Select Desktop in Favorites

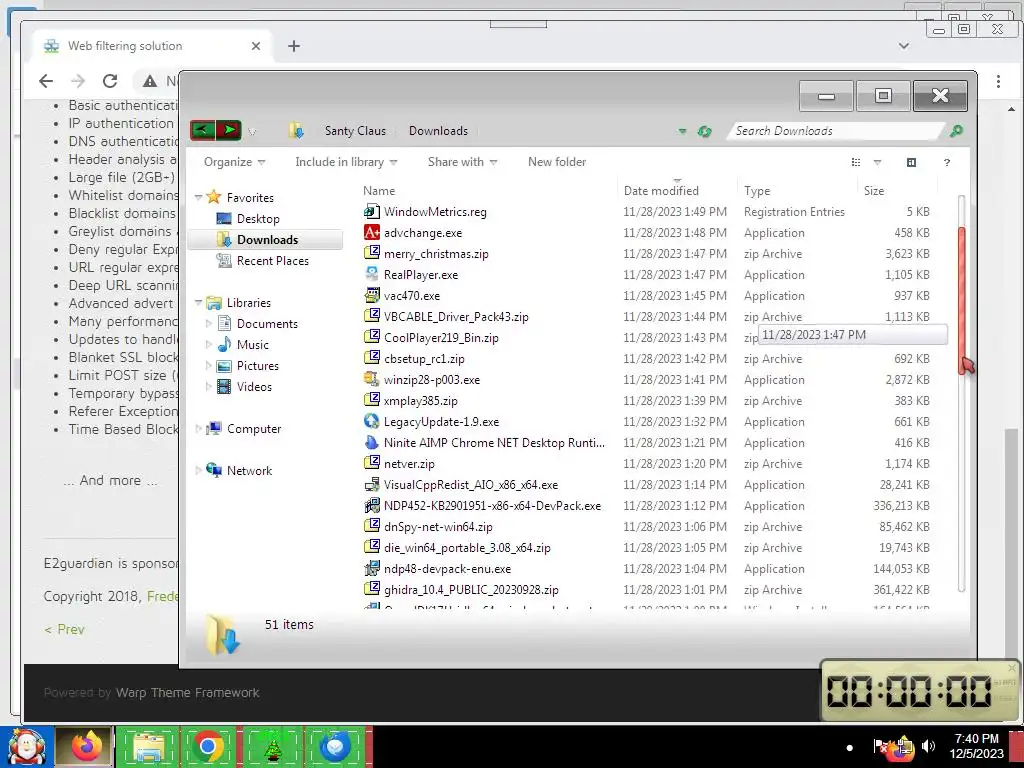click(x=258, y=219)
